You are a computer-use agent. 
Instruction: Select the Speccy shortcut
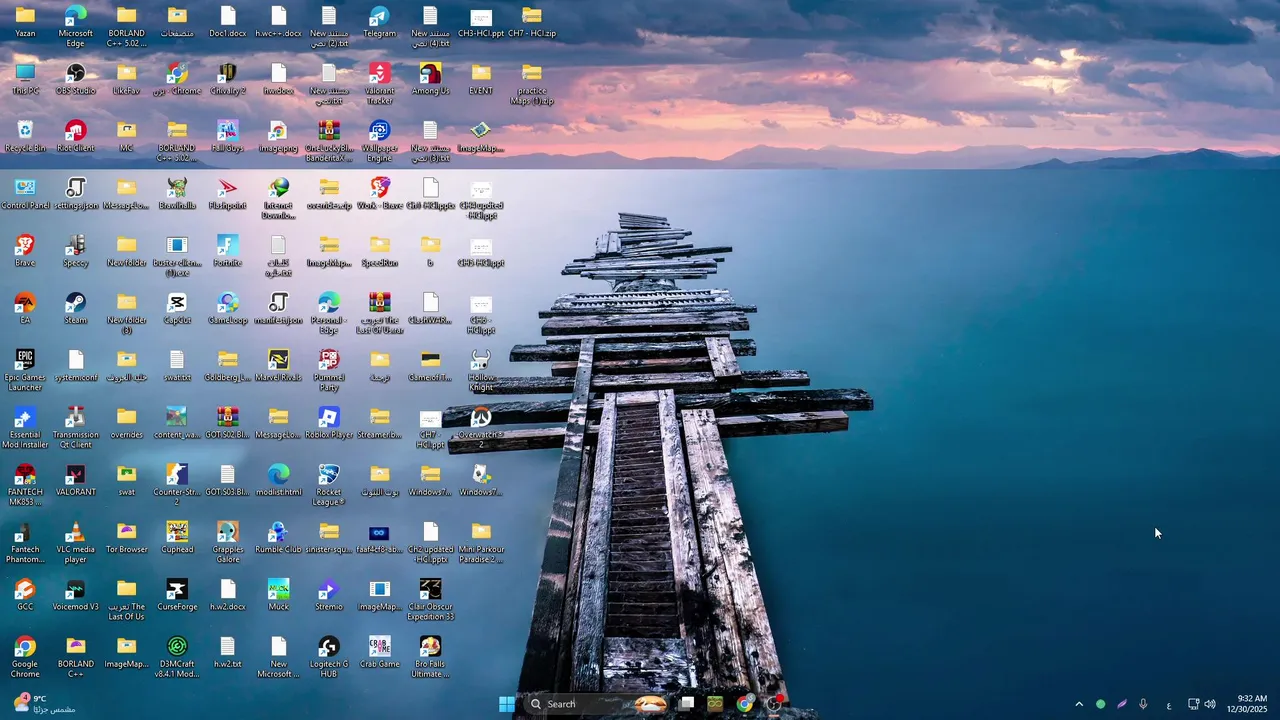[75, 251]
